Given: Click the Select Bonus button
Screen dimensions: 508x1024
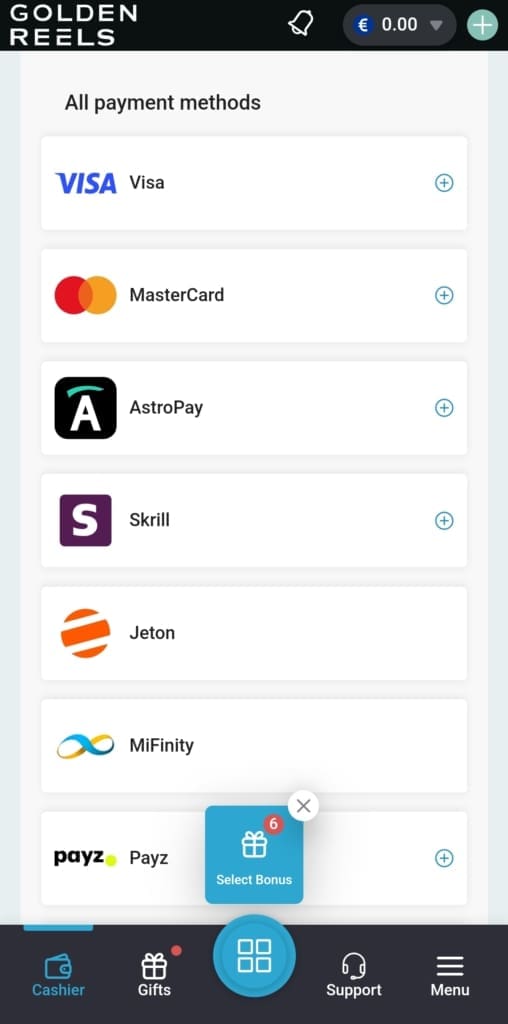Looking at the screenshot, I should [254, 855].
